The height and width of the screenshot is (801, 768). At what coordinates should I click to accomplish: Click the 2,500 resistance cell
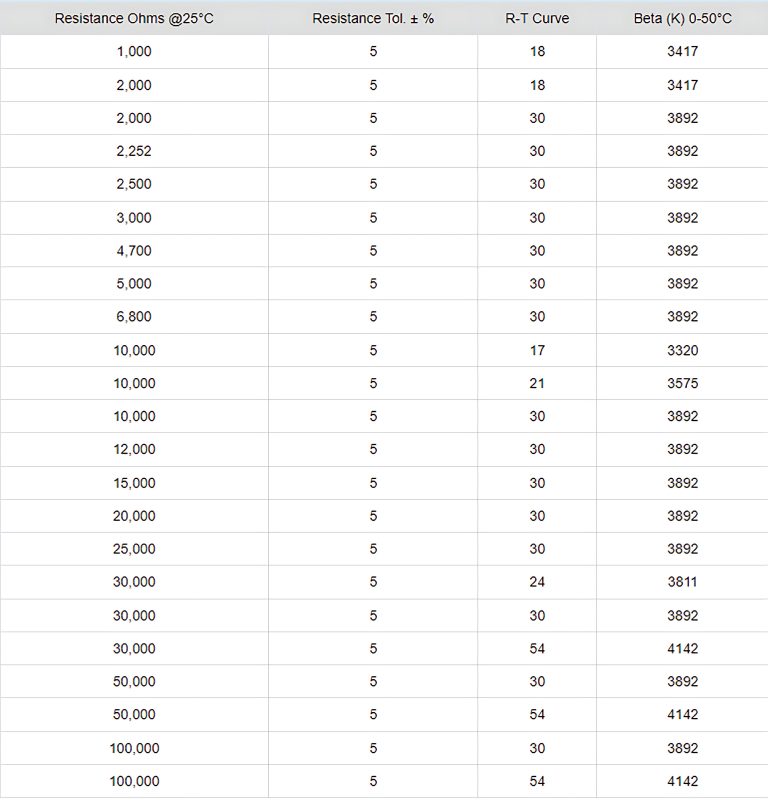[134, 184]
